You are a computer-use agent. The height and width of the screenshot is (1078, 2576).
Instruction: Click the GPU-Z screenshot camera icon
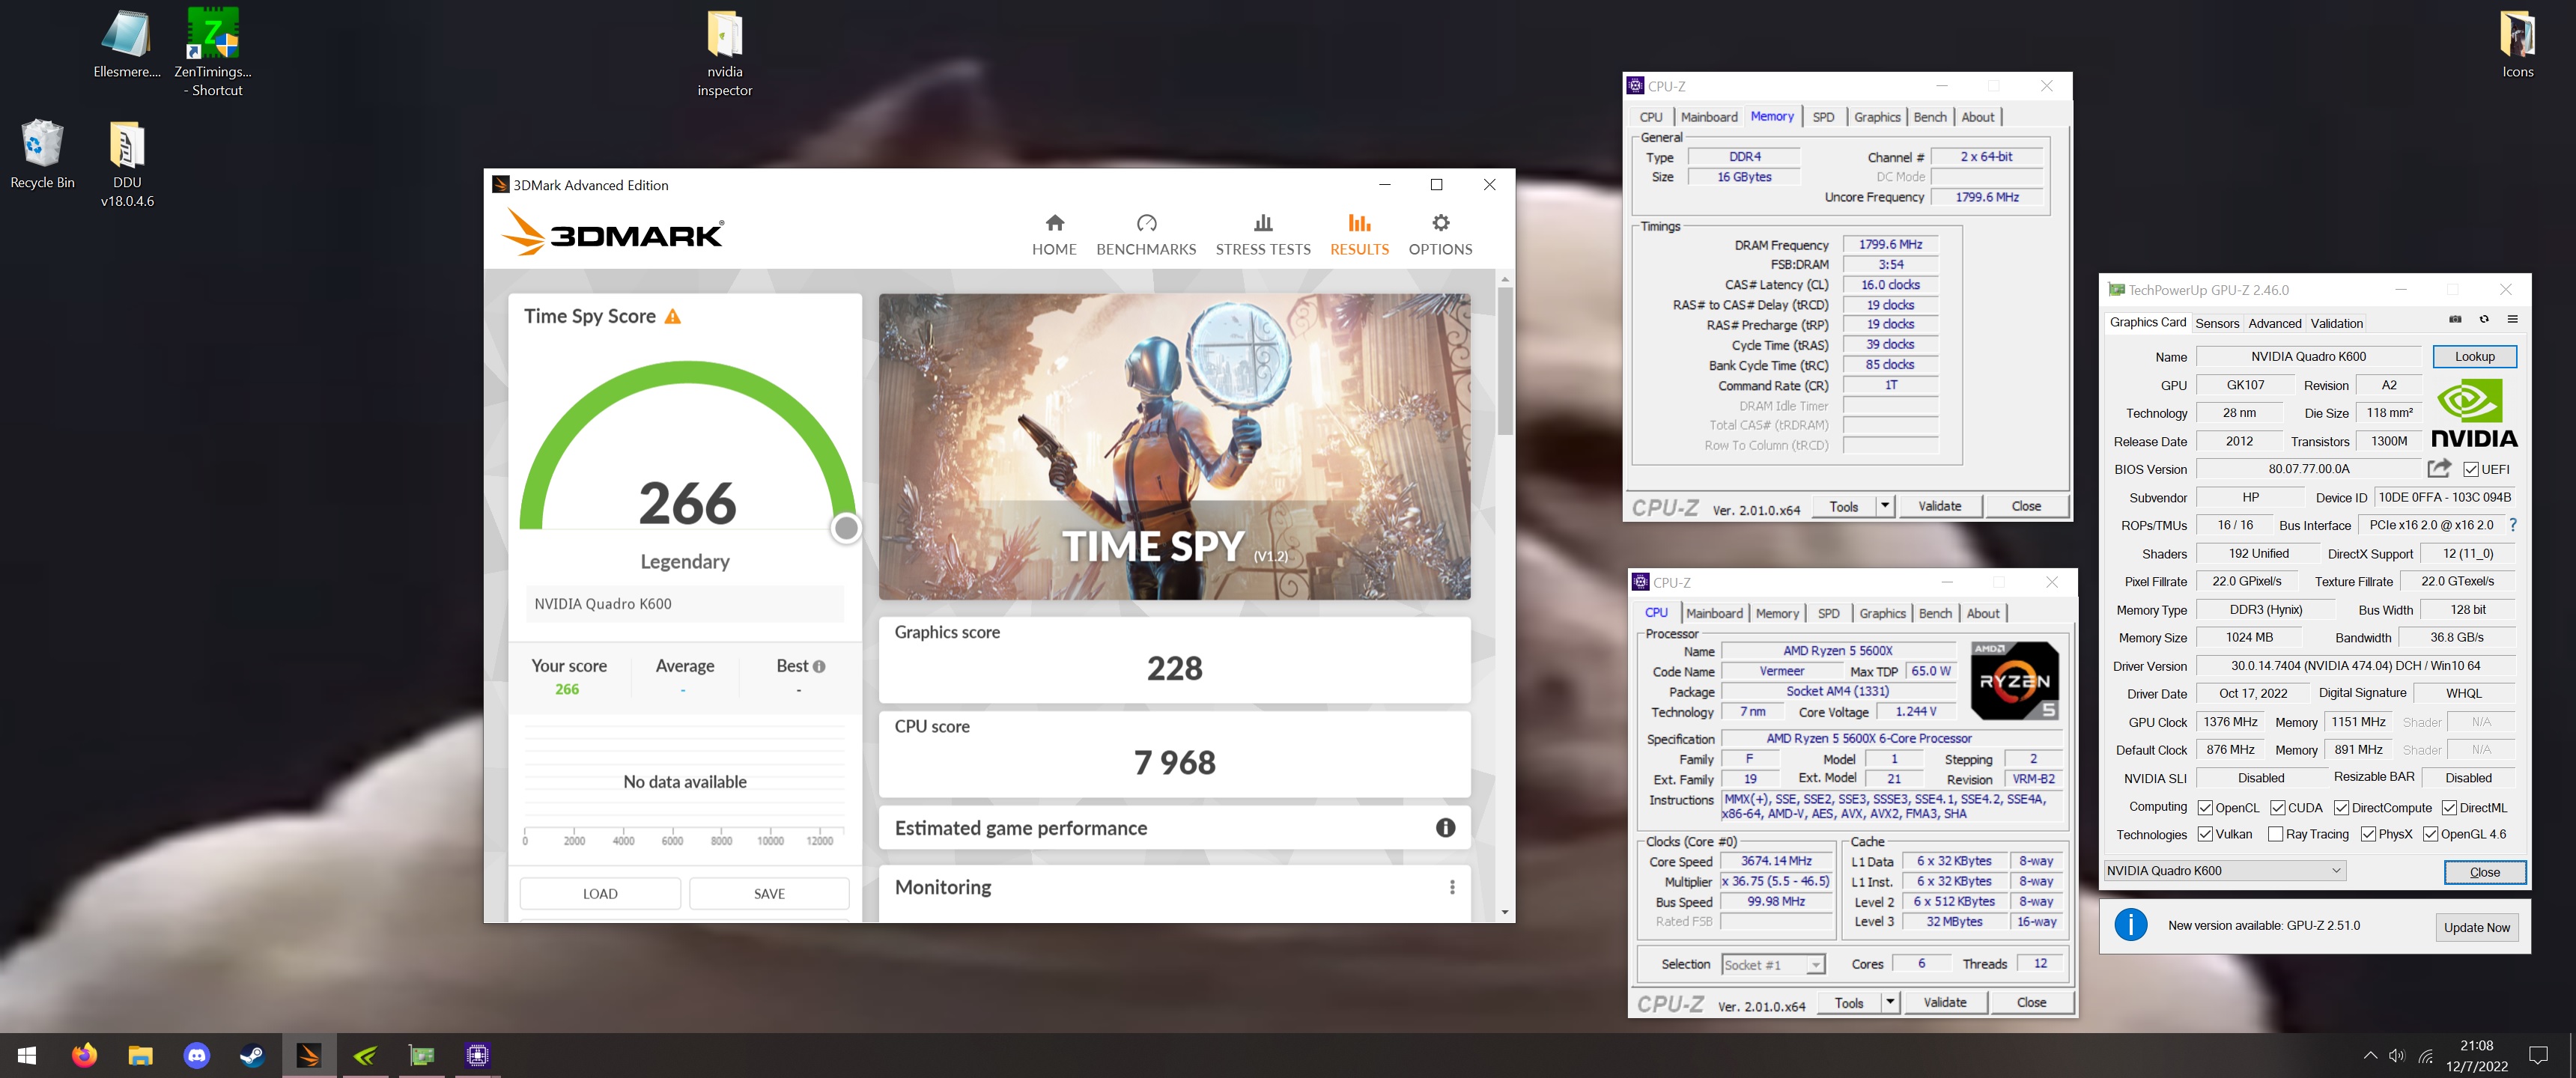(x=2455, y=320)
